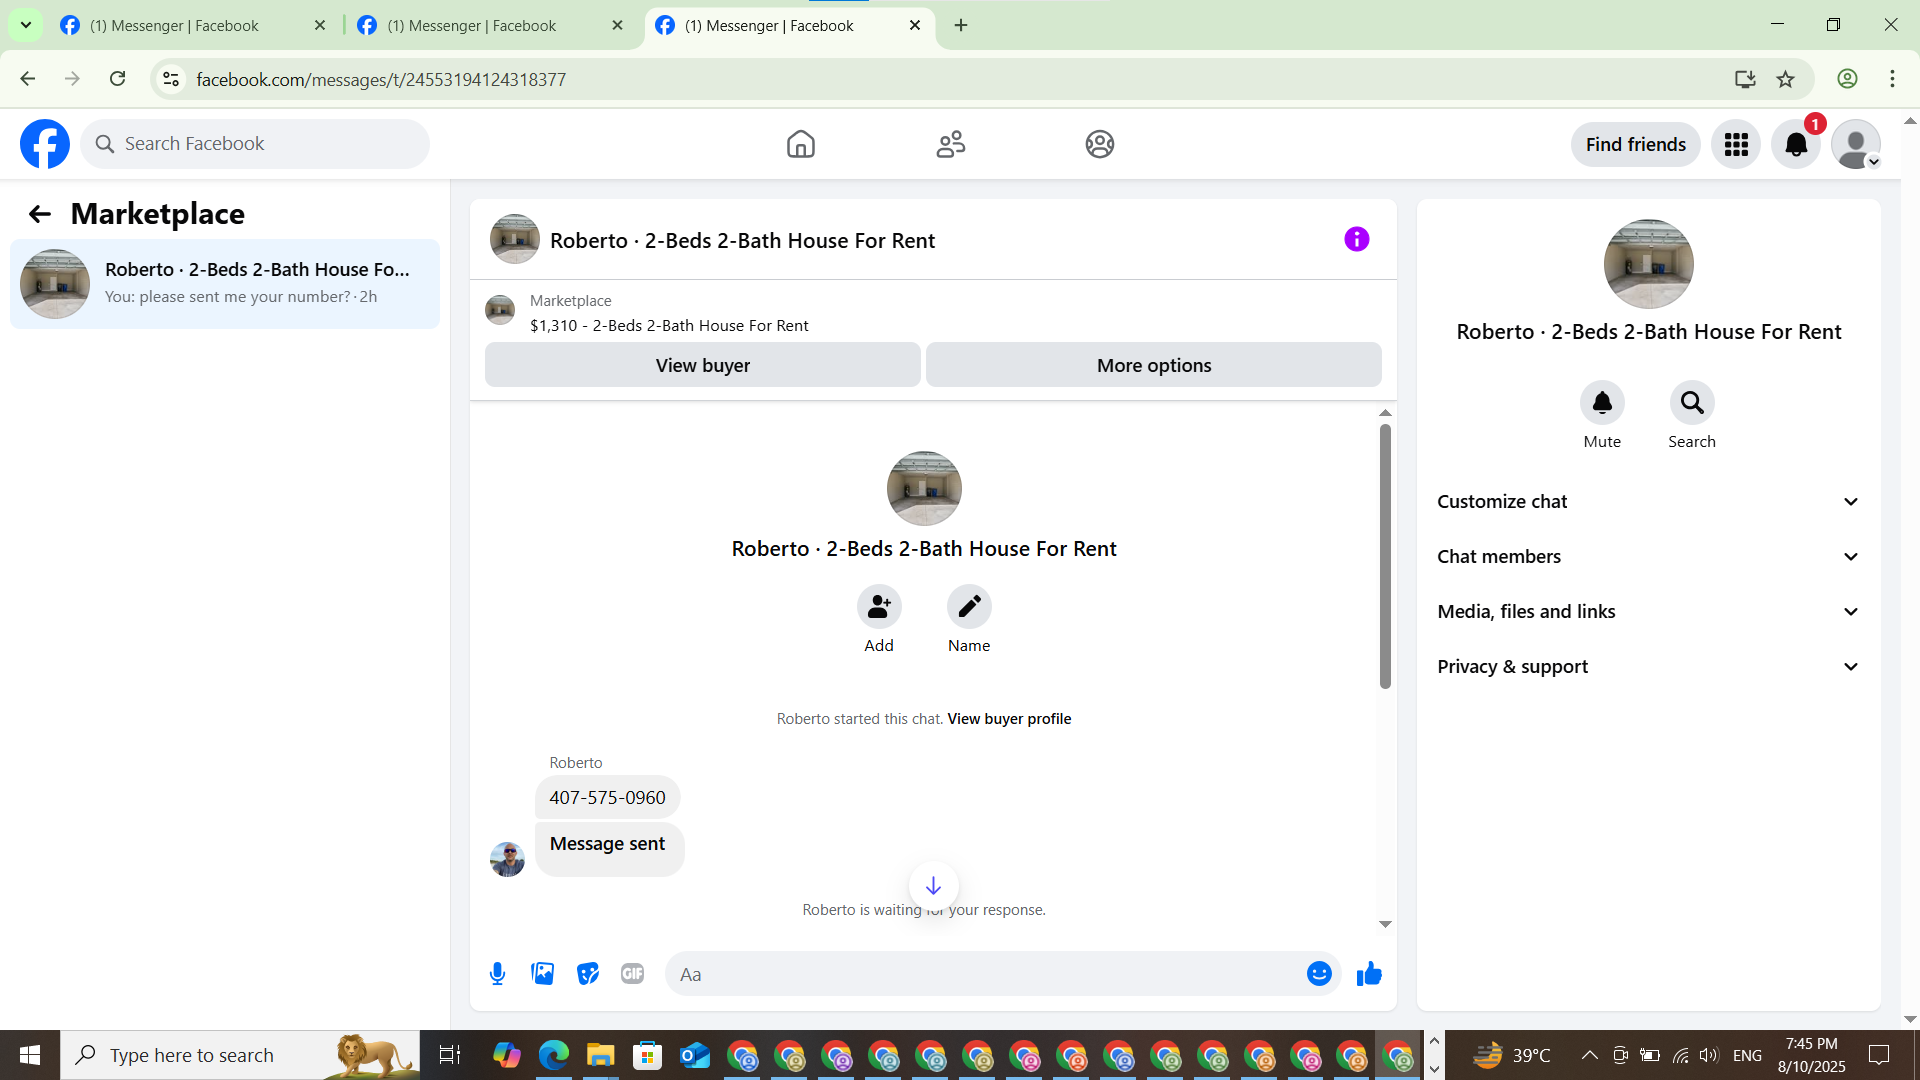Open the sticker picker icon
The width and height of the screenshot is (1920, 1080).
587,973
